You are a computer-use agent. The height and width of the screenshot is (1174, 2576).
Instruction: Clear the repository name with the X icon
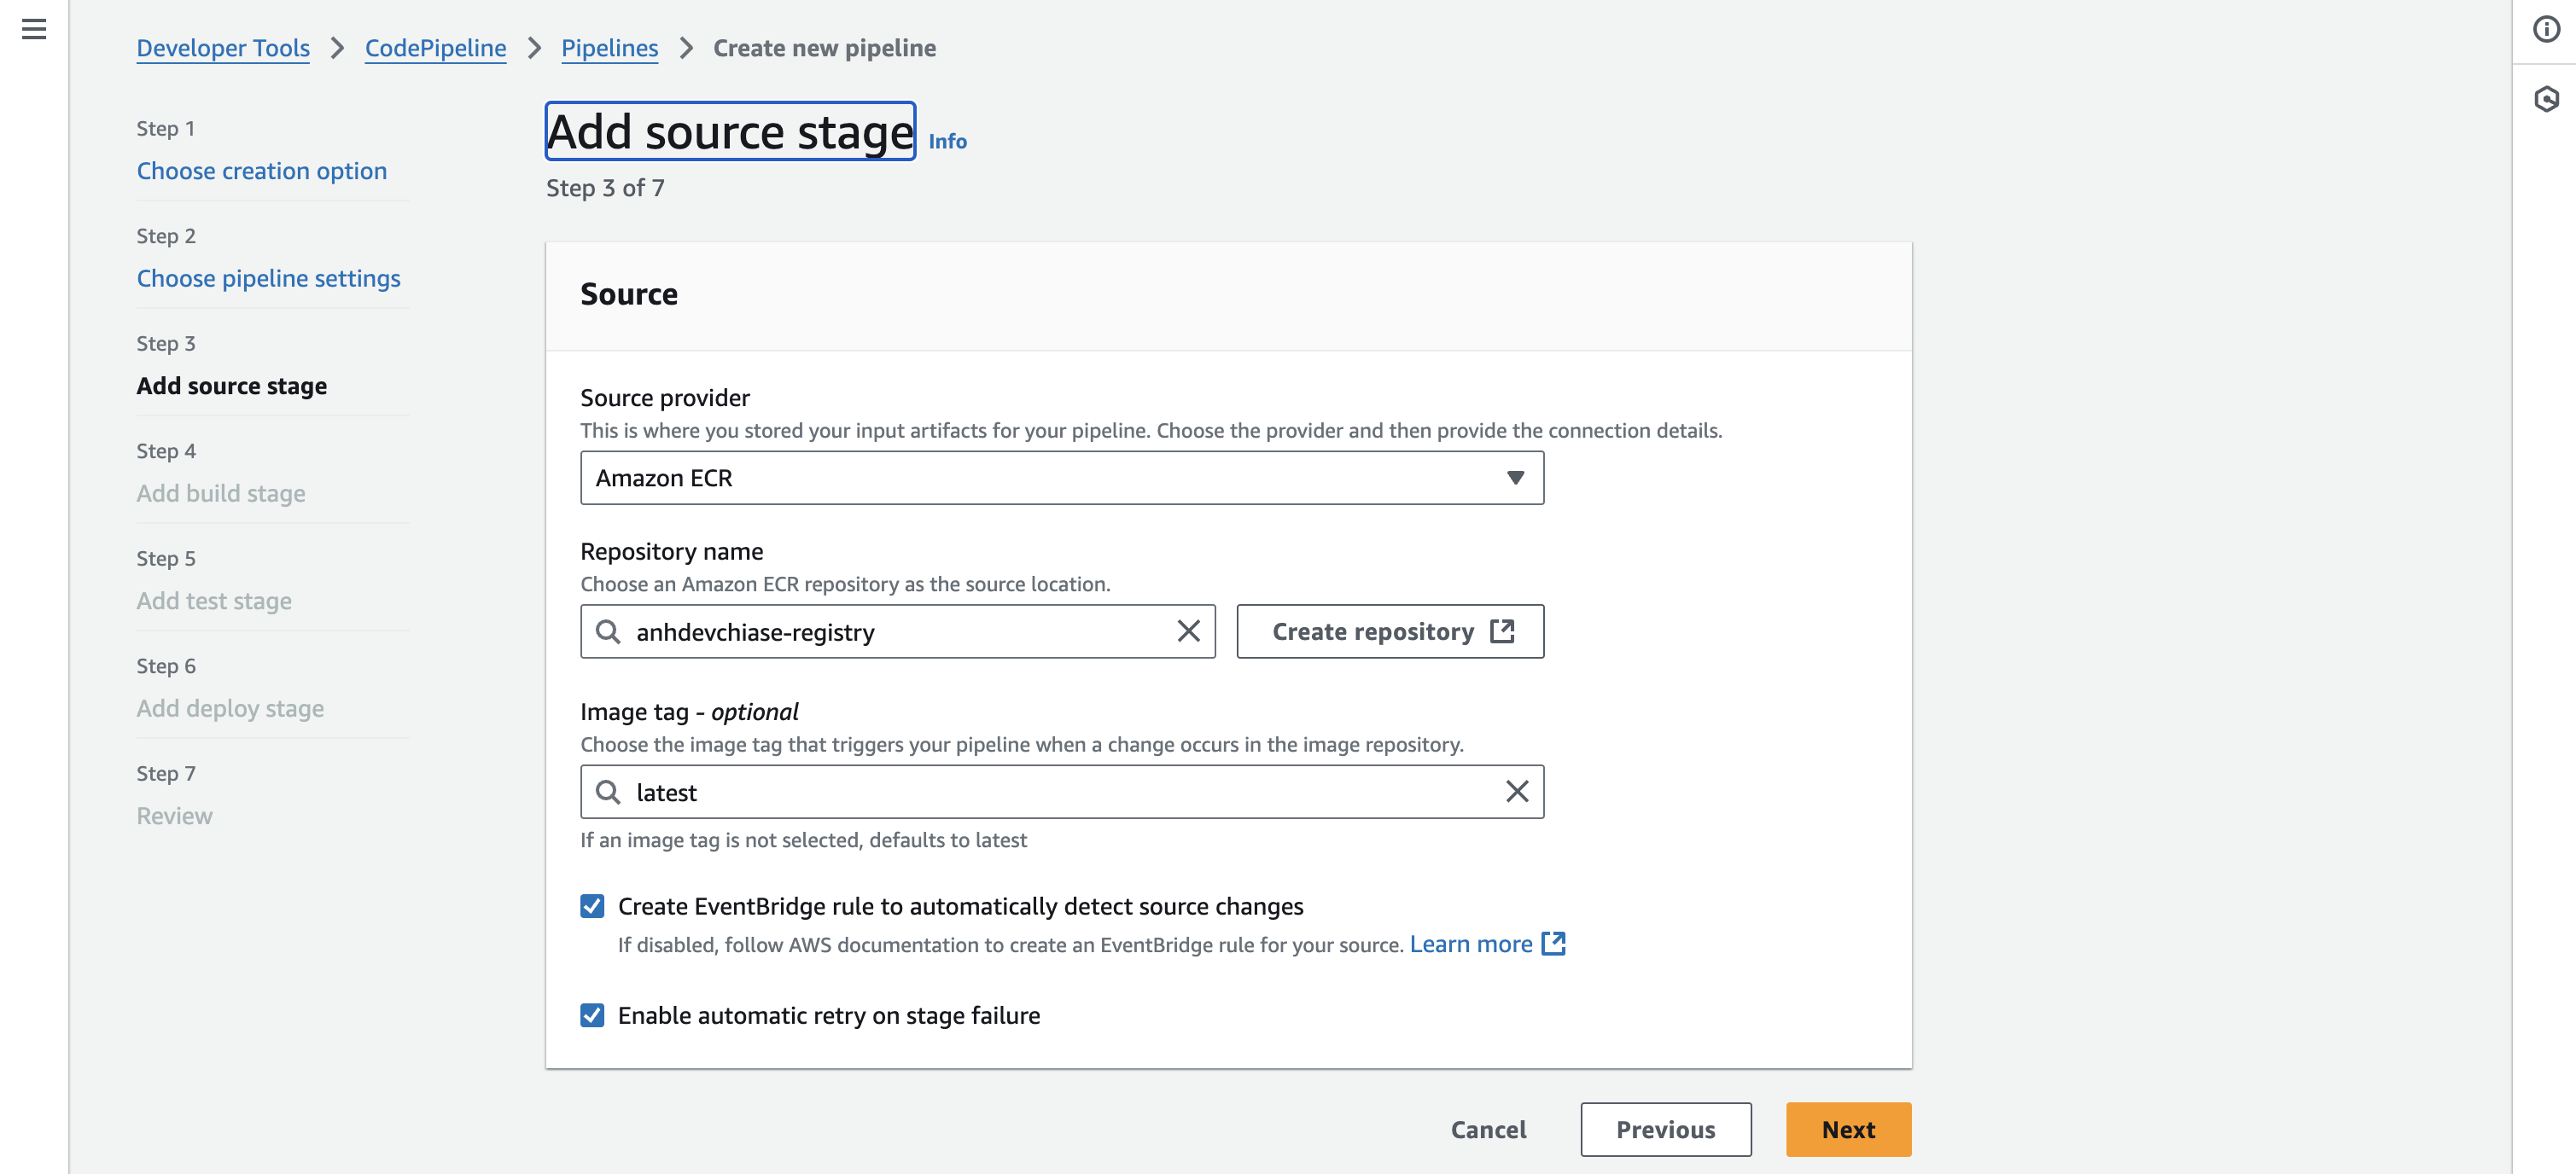point(1188,631)
